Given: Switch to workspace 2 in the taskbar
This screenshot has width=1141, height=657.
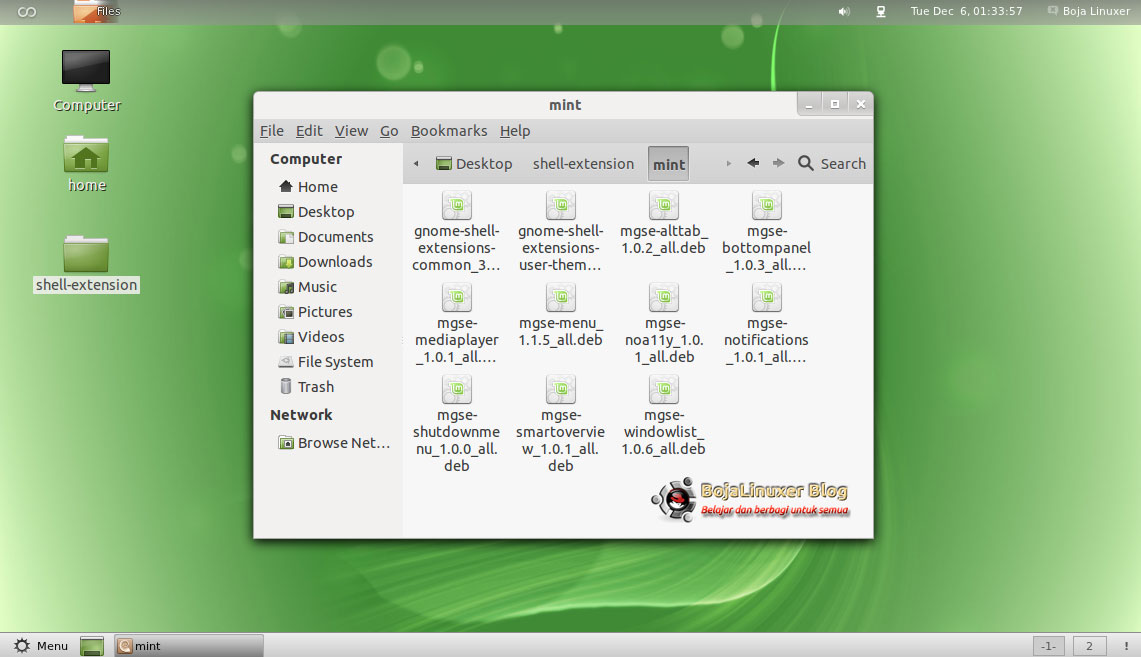Looking at the screenshot, I should pos(1089,646).
